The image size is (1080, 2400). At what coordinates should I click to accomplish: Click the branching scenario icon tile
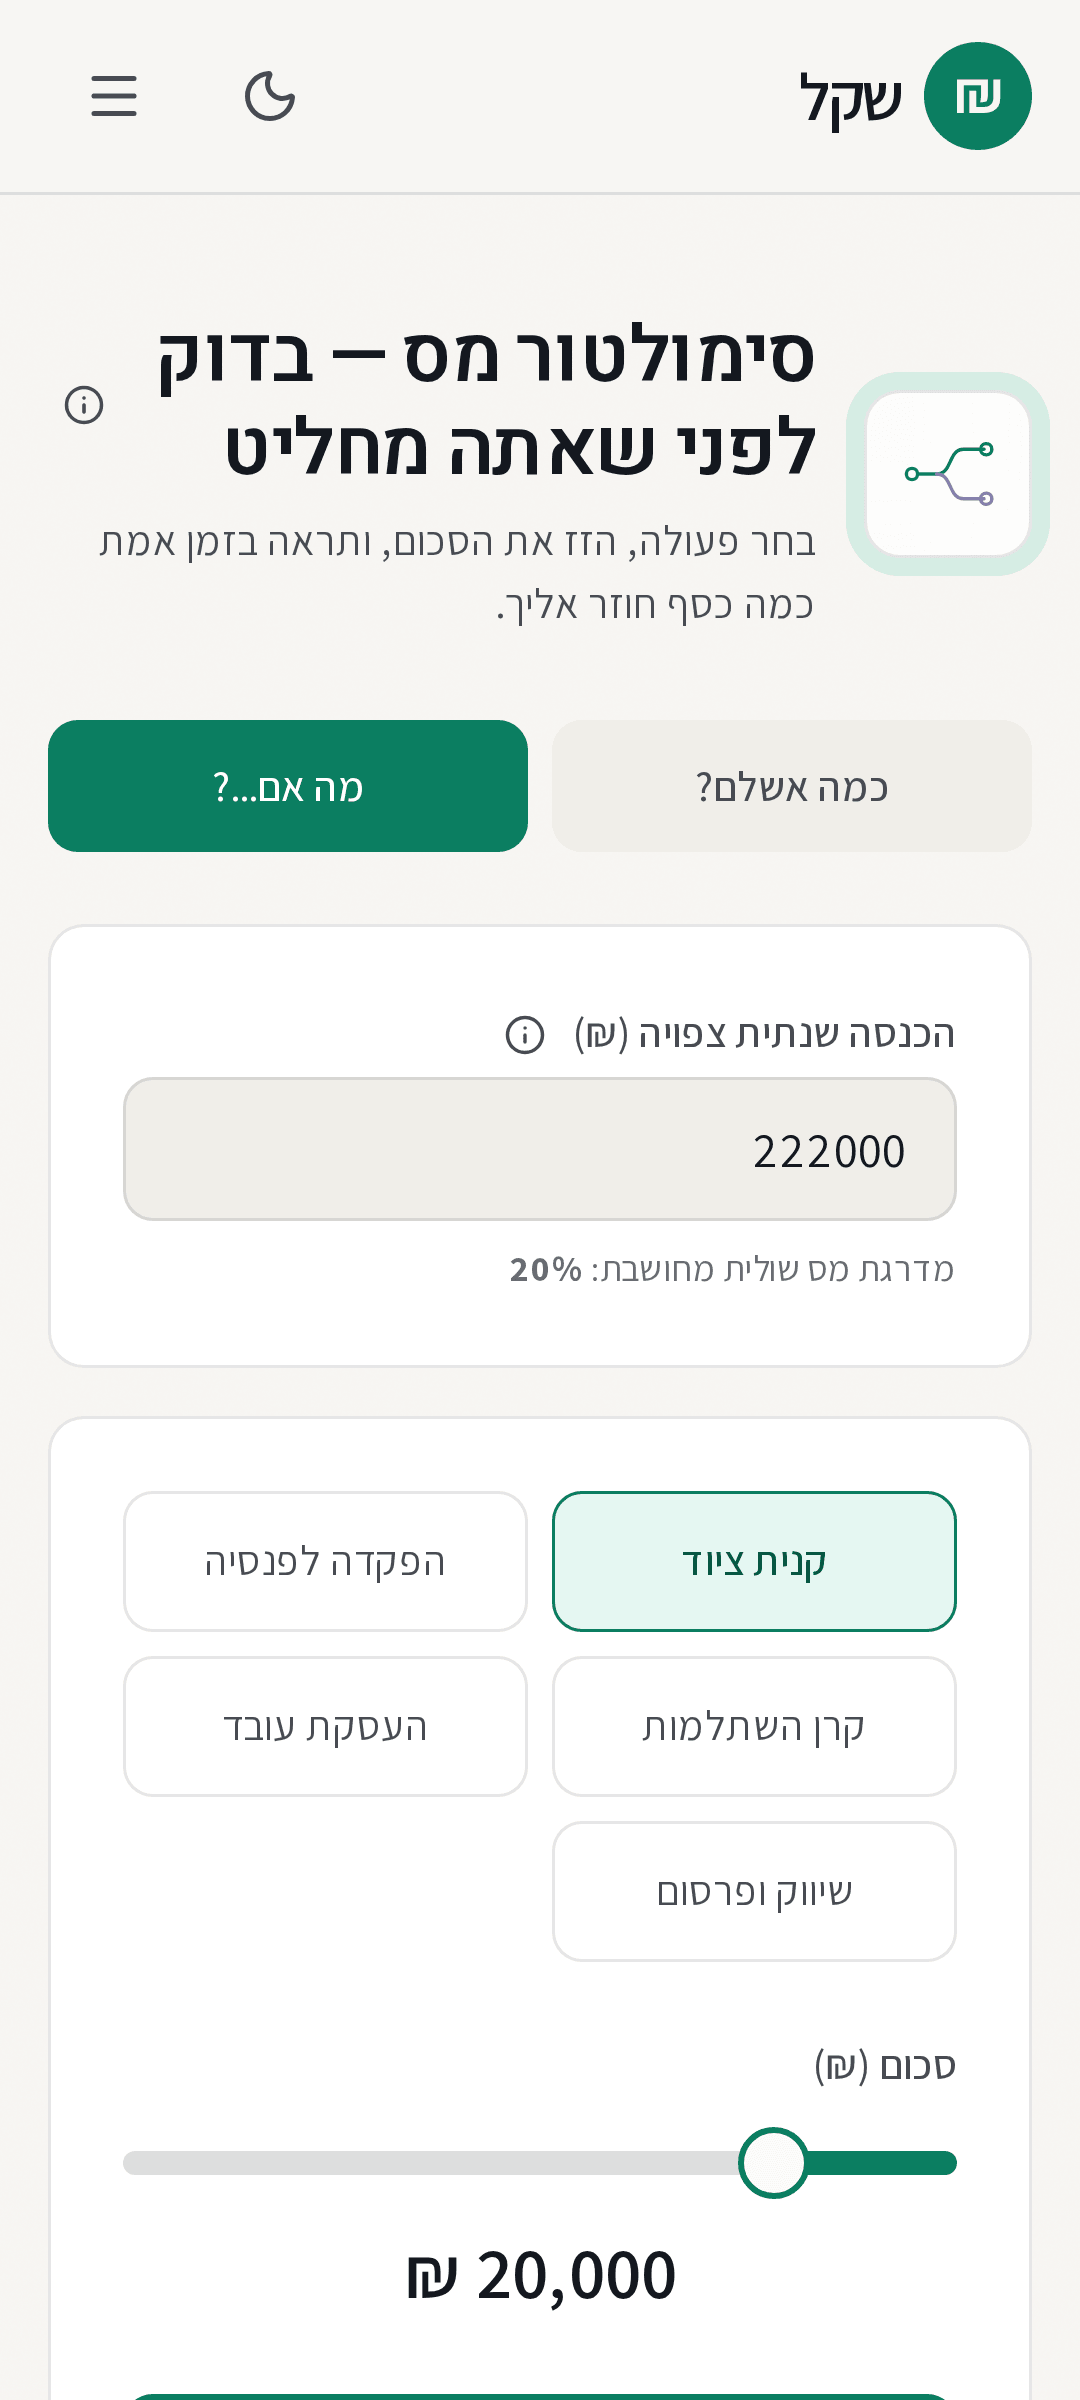tap(948, 474)
